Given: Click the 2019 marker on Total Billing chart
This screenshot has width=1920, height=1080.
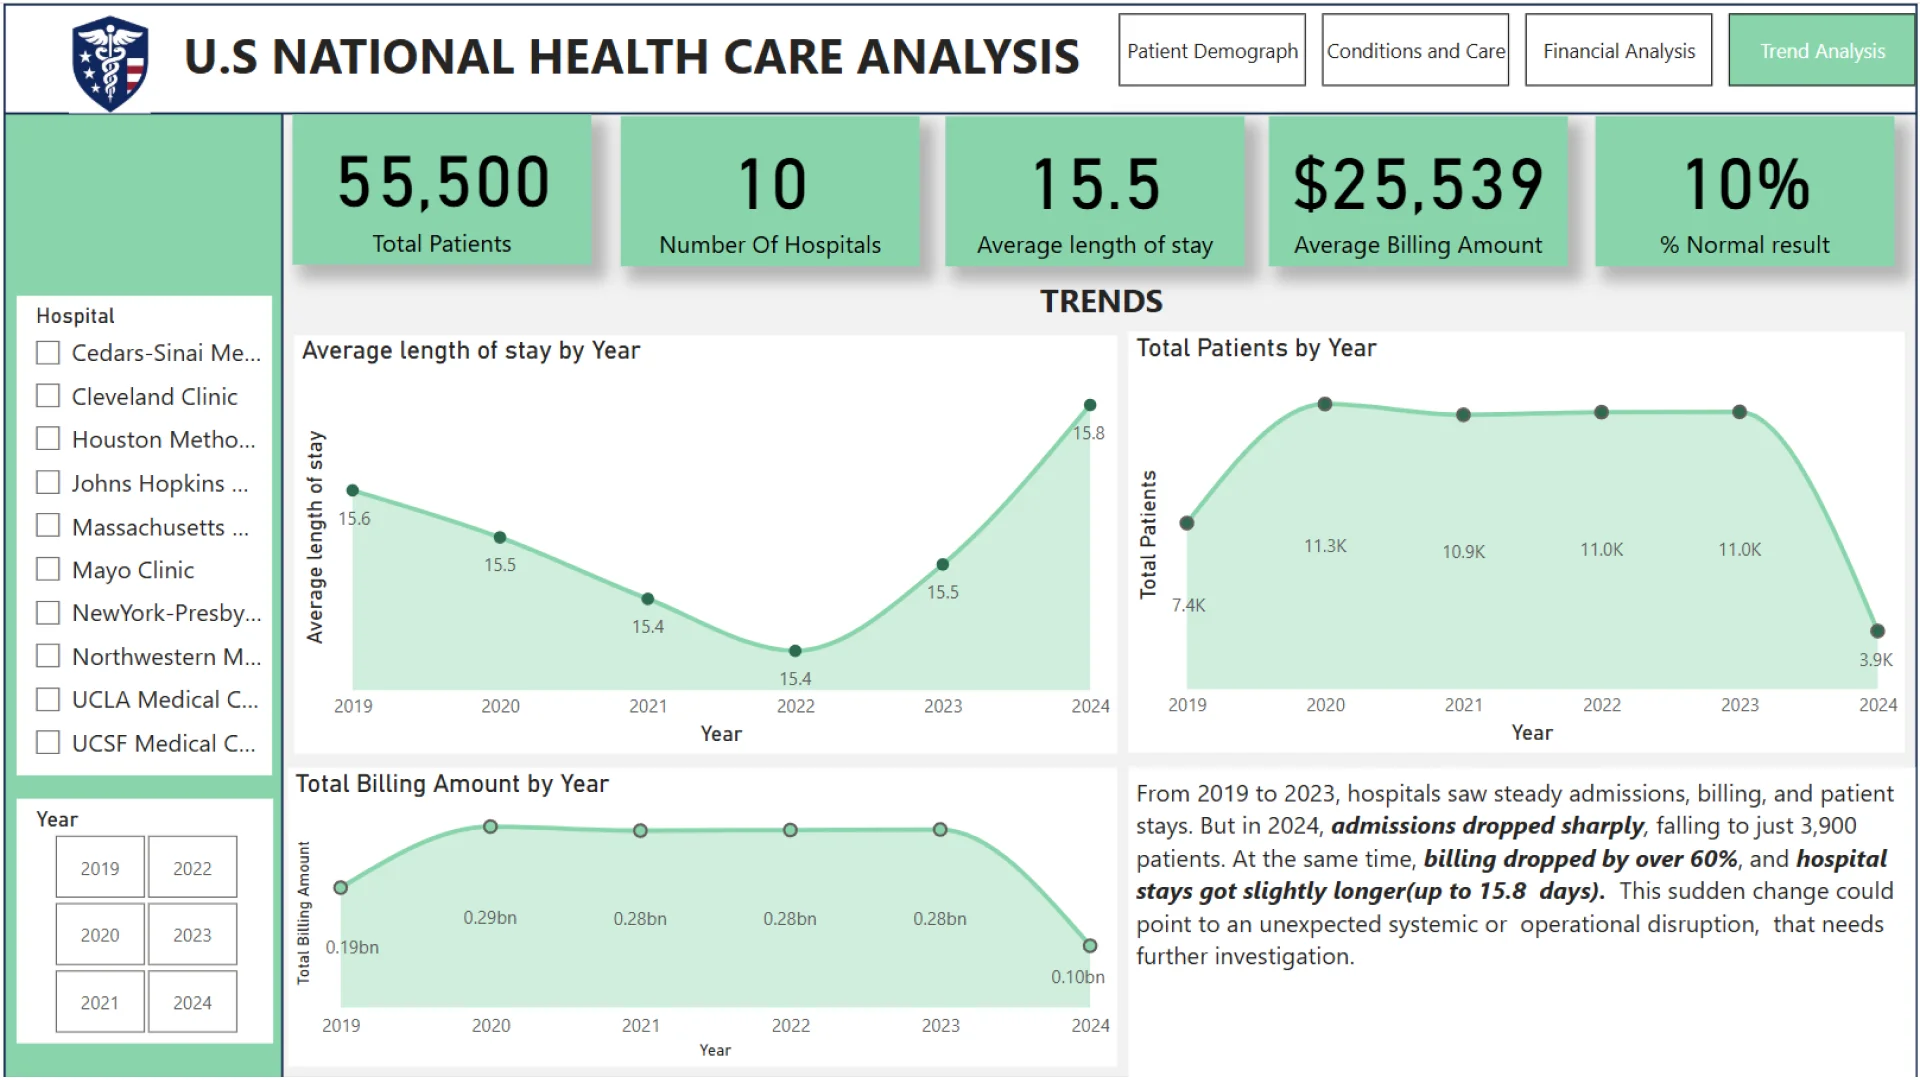Looking at the screenshot, I should pos(341,888).
